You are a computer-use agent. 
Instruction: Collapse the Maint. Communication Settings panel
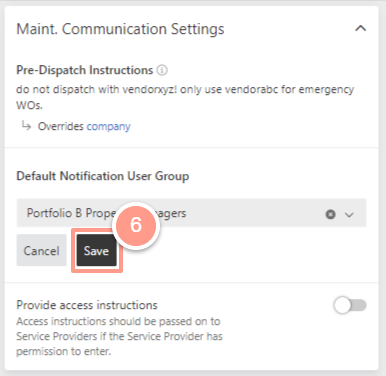point(360,29)
